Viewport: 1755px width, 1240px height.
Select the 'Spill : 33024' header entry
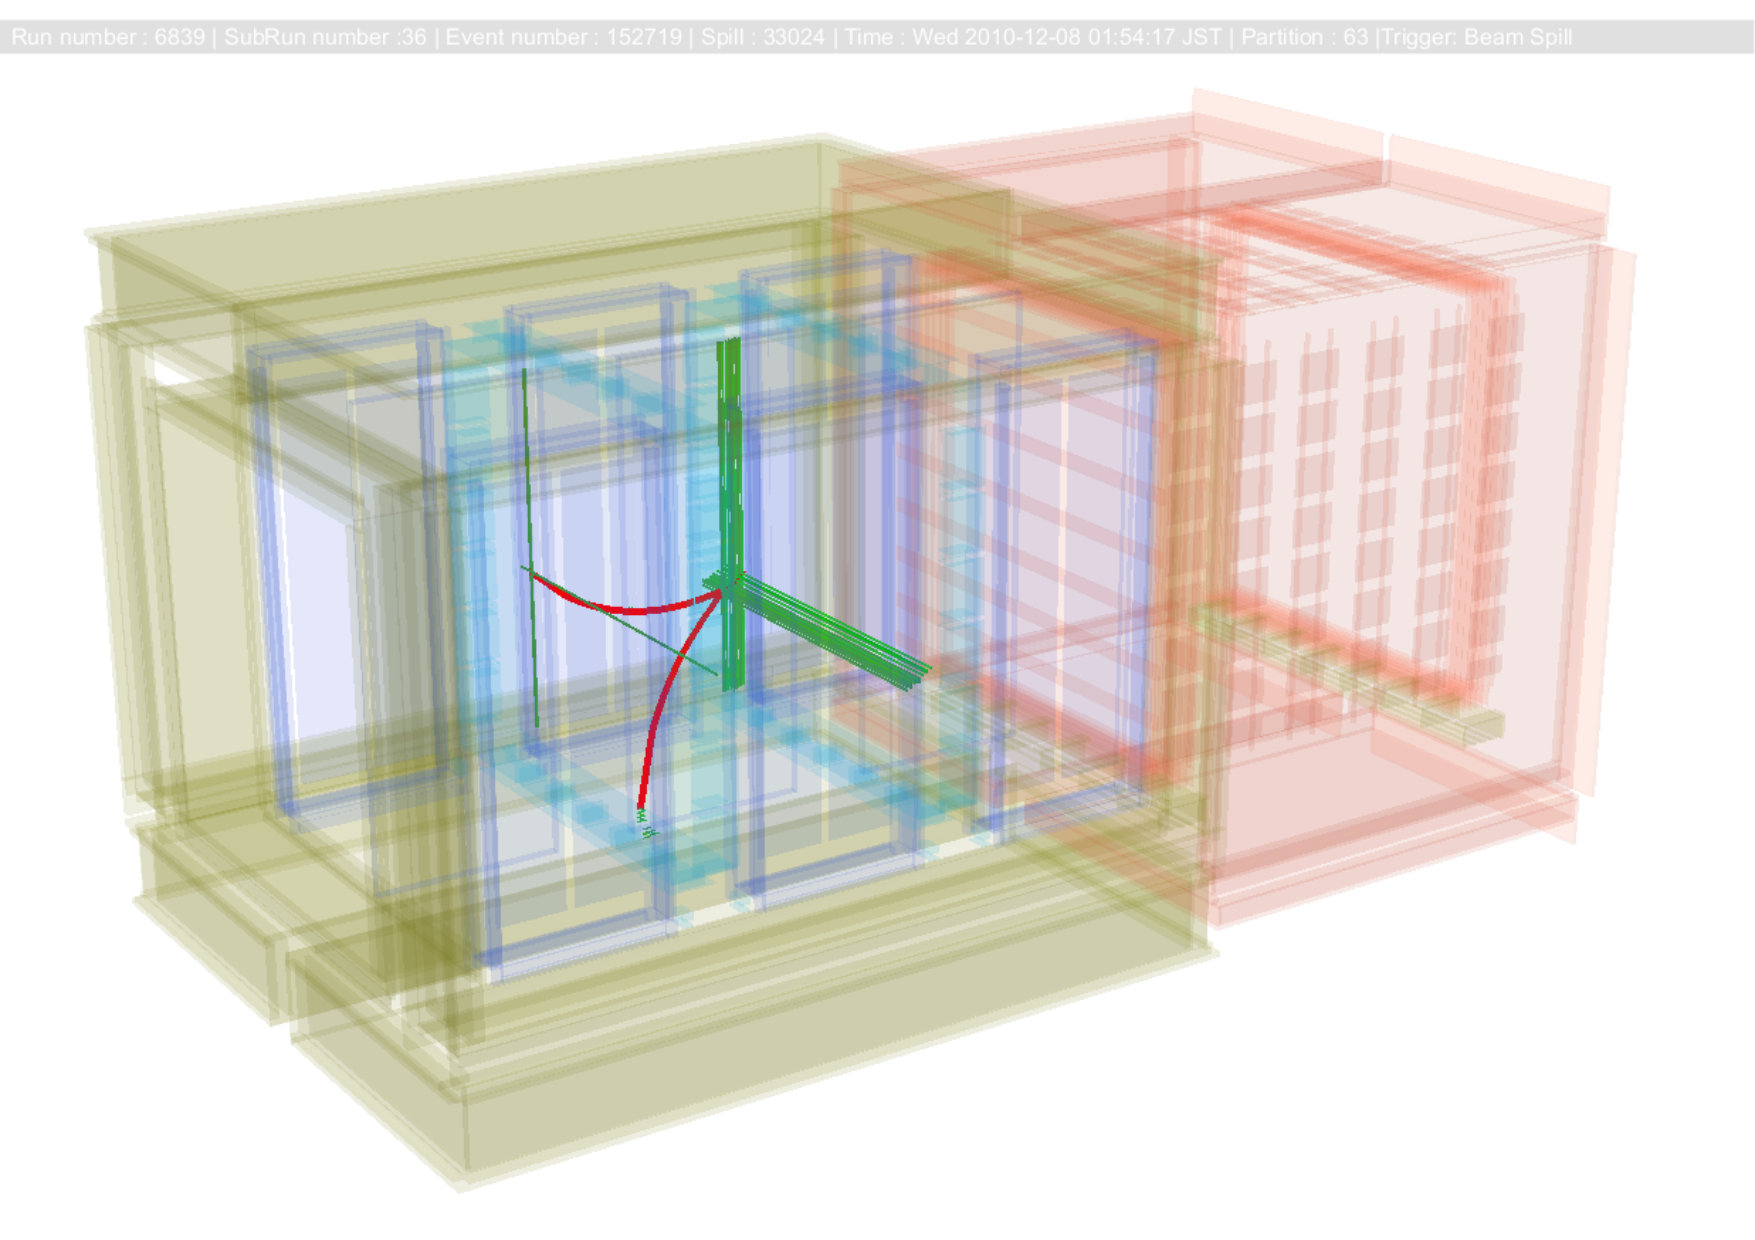[x=763, y=37]
